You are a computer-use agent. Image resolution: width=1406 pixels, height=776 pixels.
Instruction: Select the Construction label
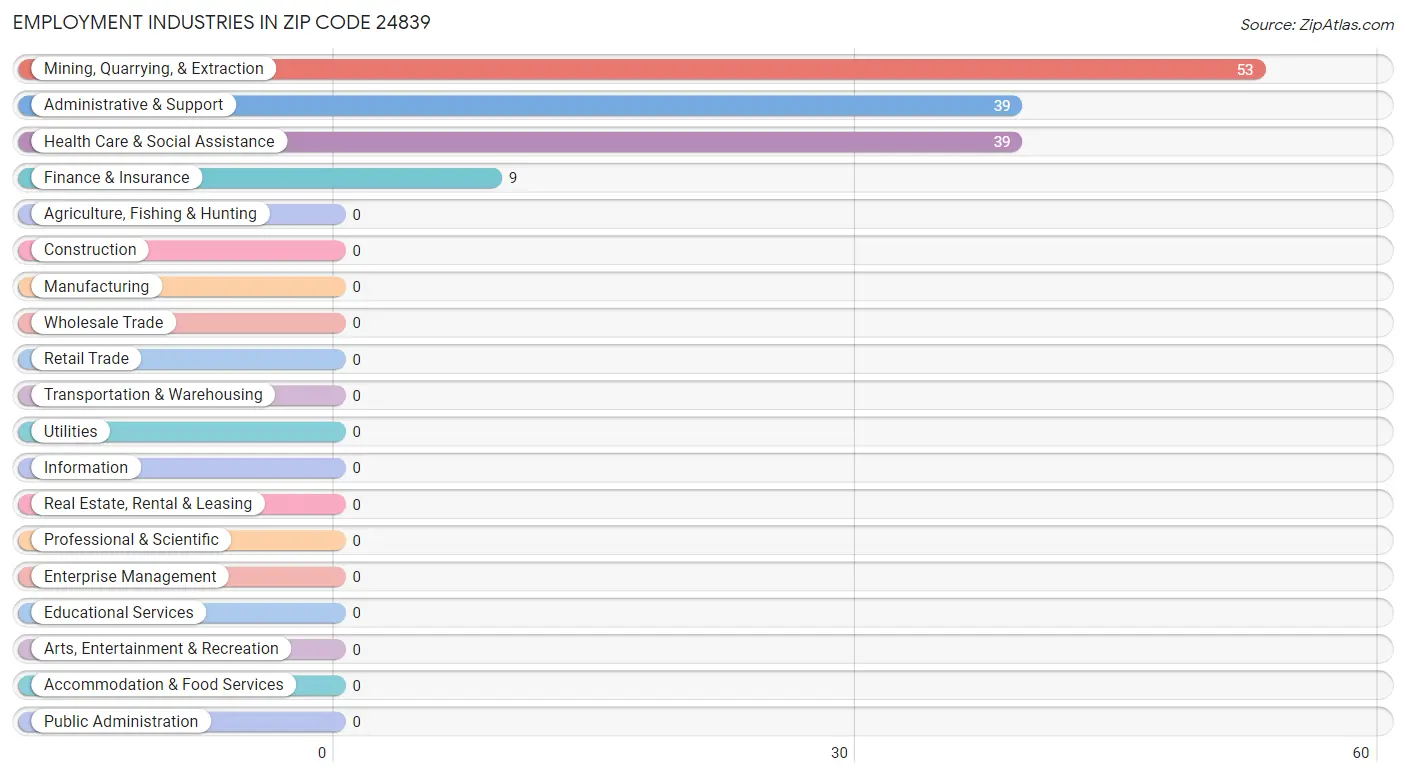tap(90, 250)
